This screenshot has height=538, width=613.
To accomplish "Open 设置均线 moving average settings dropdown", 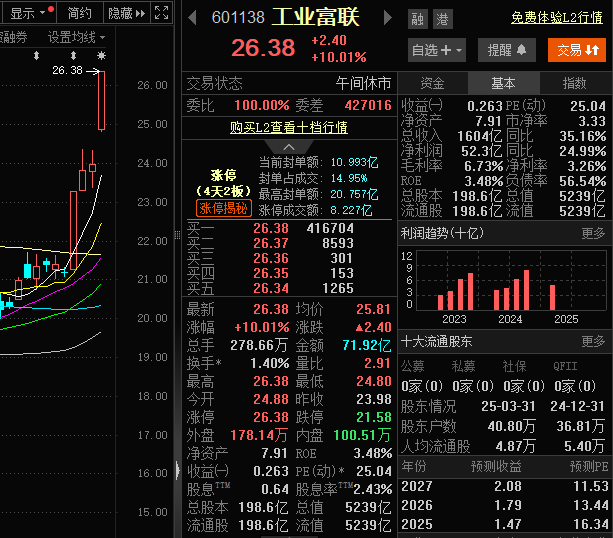I will click(x=77, y=38).
